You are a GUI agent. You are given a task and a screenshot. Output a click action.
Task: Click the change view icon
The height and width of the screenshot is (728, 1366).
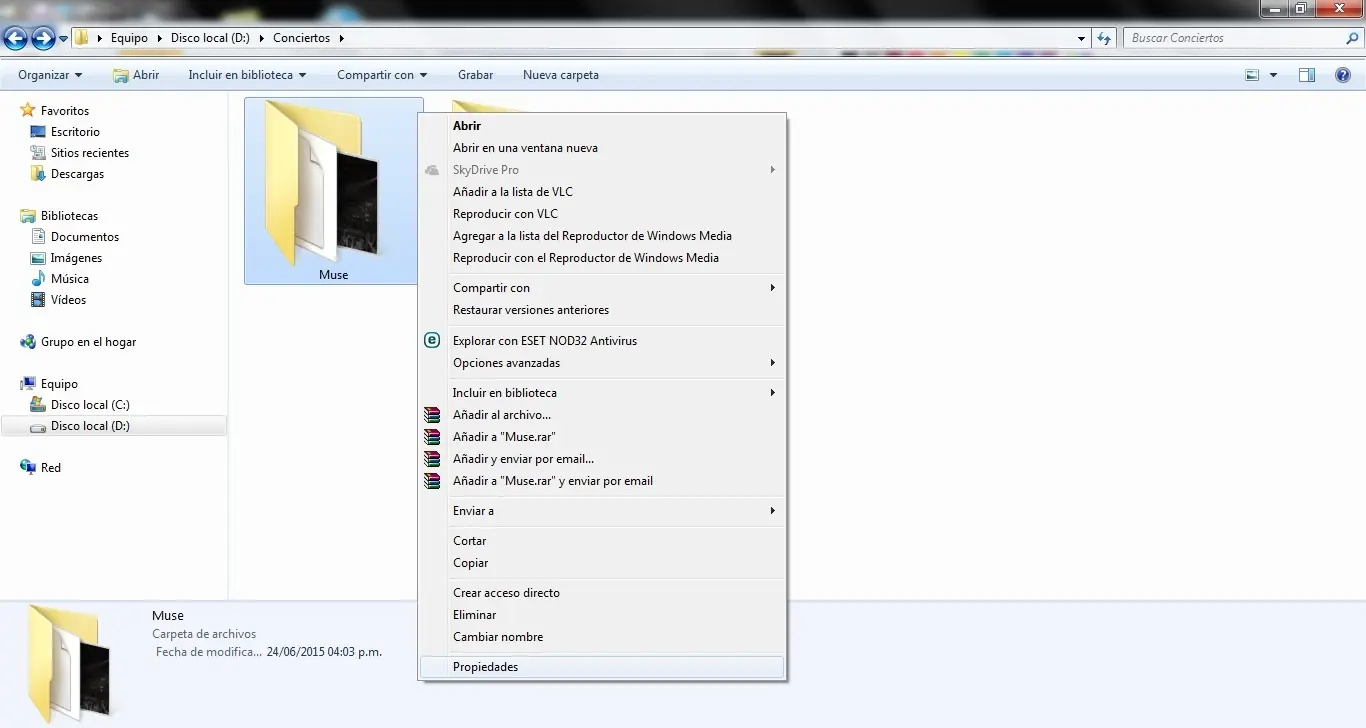click(x=1252, y=75)
